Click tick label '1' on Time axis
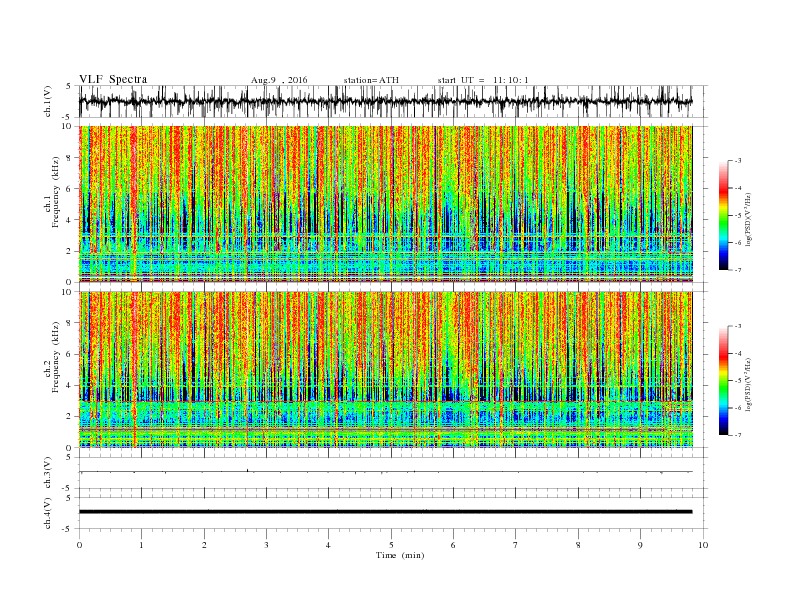The image size is (792, 612). coord(141,545)
